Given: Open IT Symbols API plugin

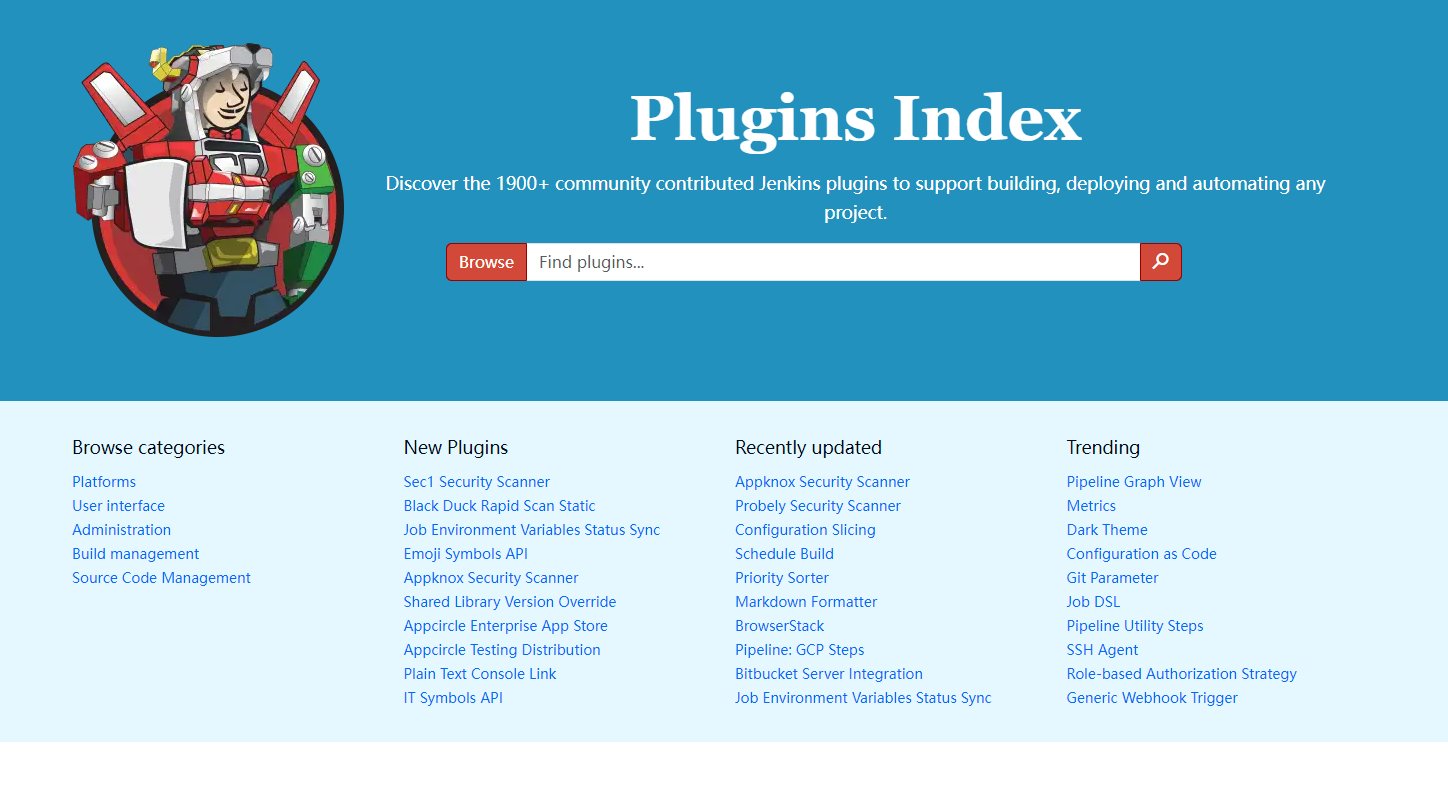Looking at the screenshot, I should (453, 698).
